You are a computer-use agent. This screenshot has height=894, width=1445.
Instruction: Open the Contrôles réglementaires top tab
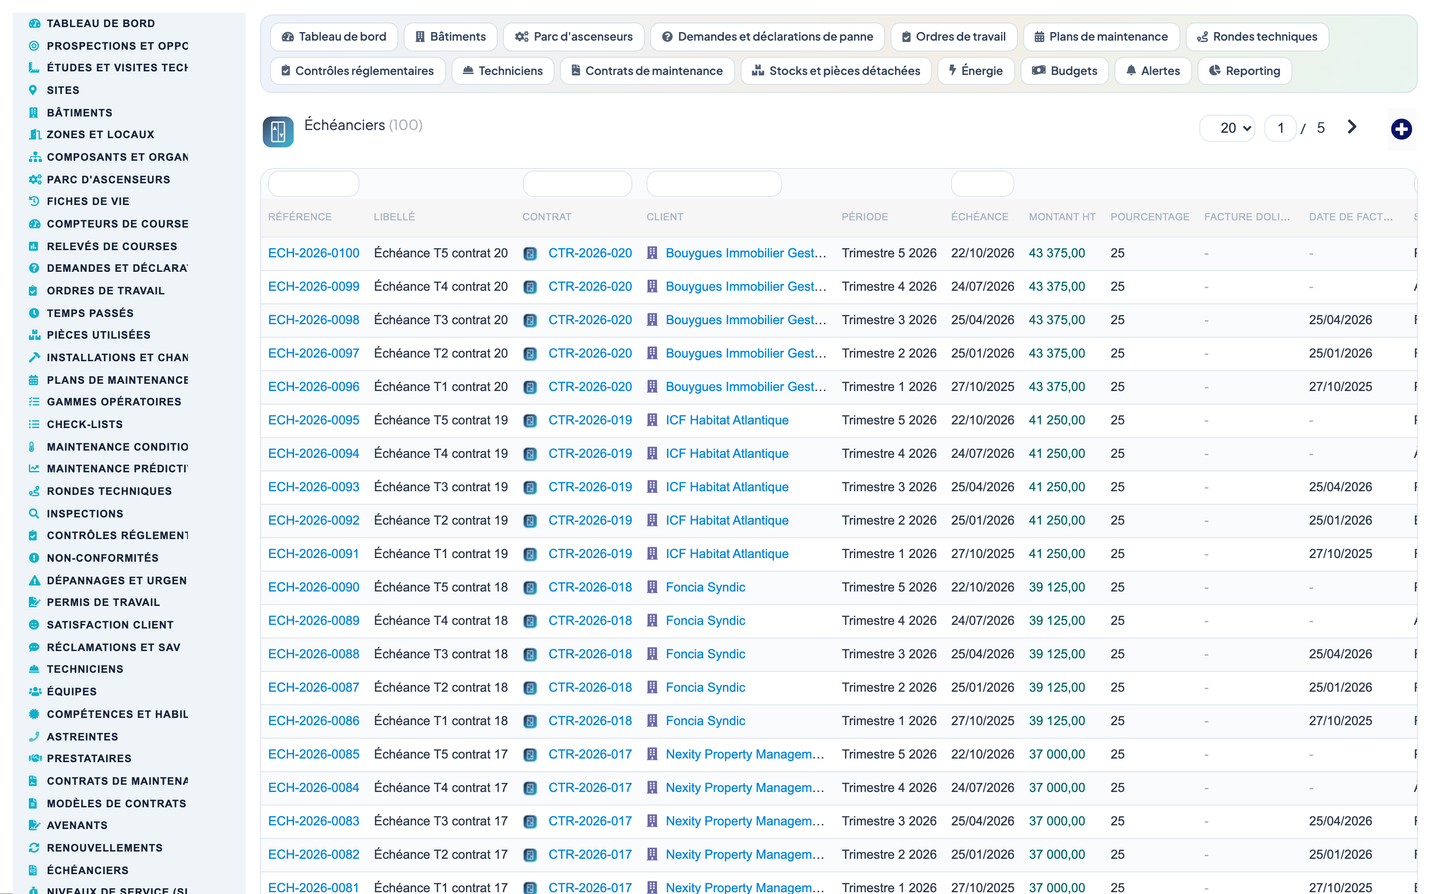pyautogui.click(x=358, y=71)
